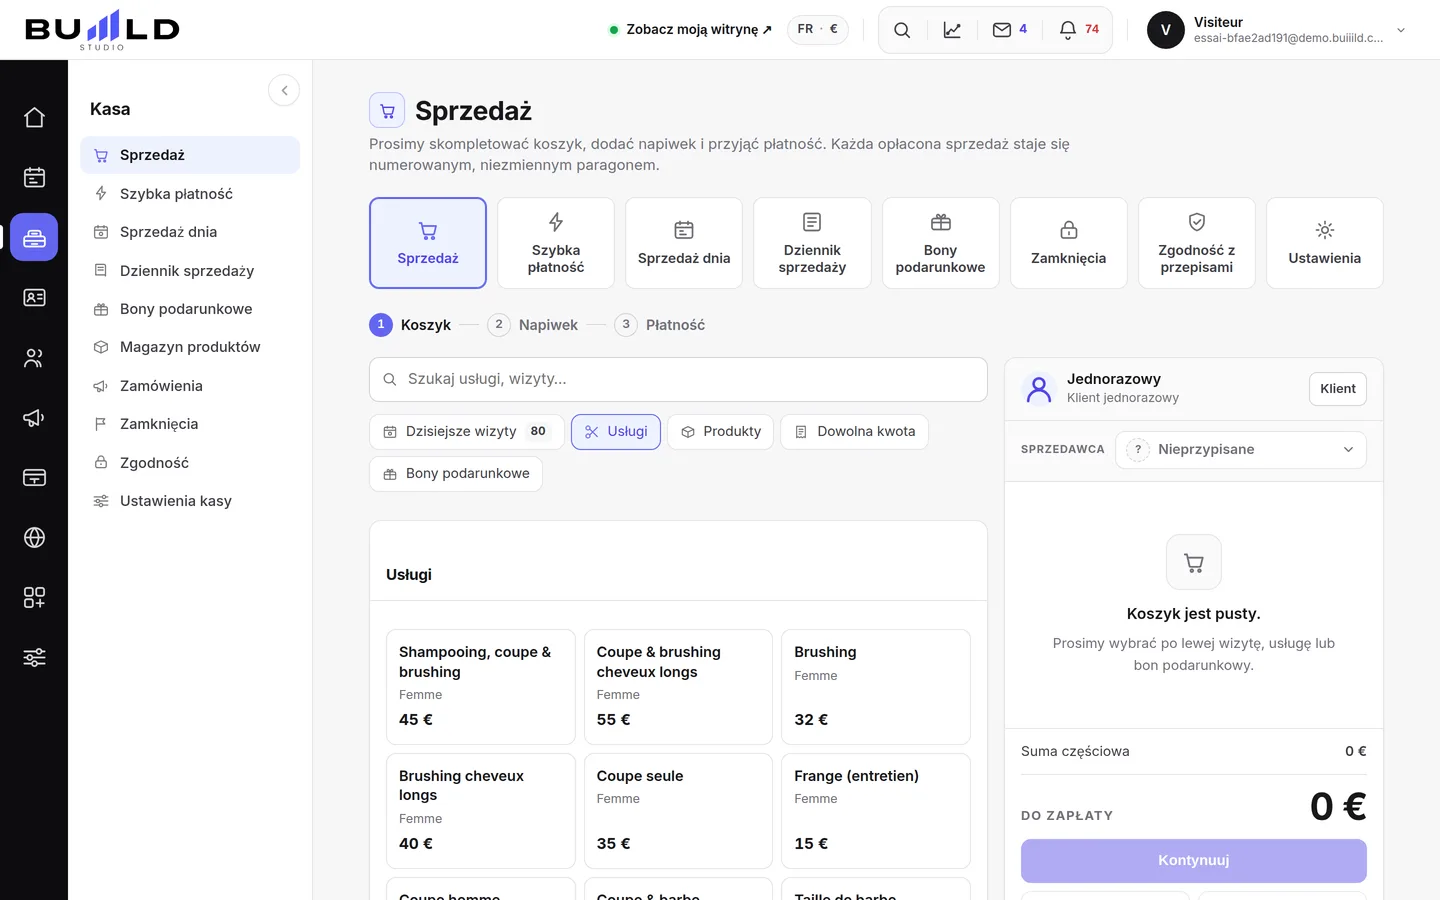Filter by Dzisiejsze wizyty
This screenshot has height=900, width=1440.
[x=467, y=432]
